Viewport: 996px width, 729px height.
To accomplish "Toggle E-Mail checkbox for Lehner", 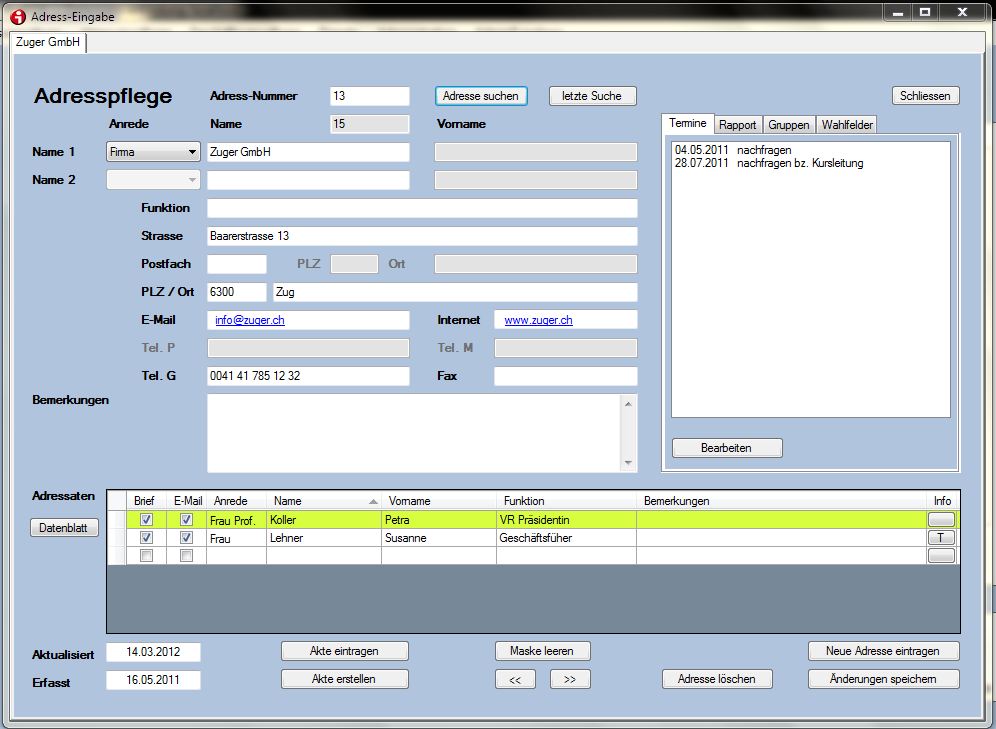I will tap(186, 538).
